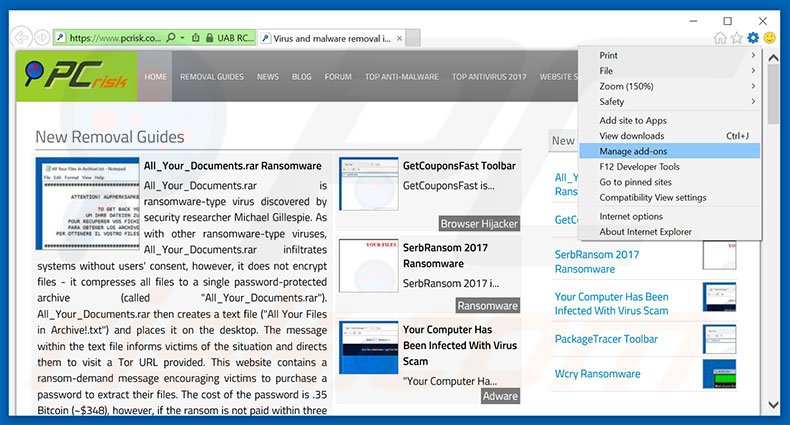This screenshot has height=425, width=790.
Task: Click the Home house icon
Action: coord(720,38)
